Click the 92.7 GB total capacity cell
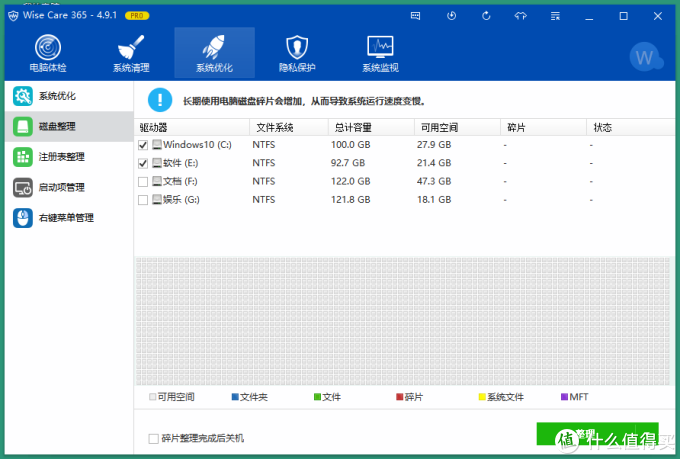Viewport: 680px width, 459px height. [348, 163]
